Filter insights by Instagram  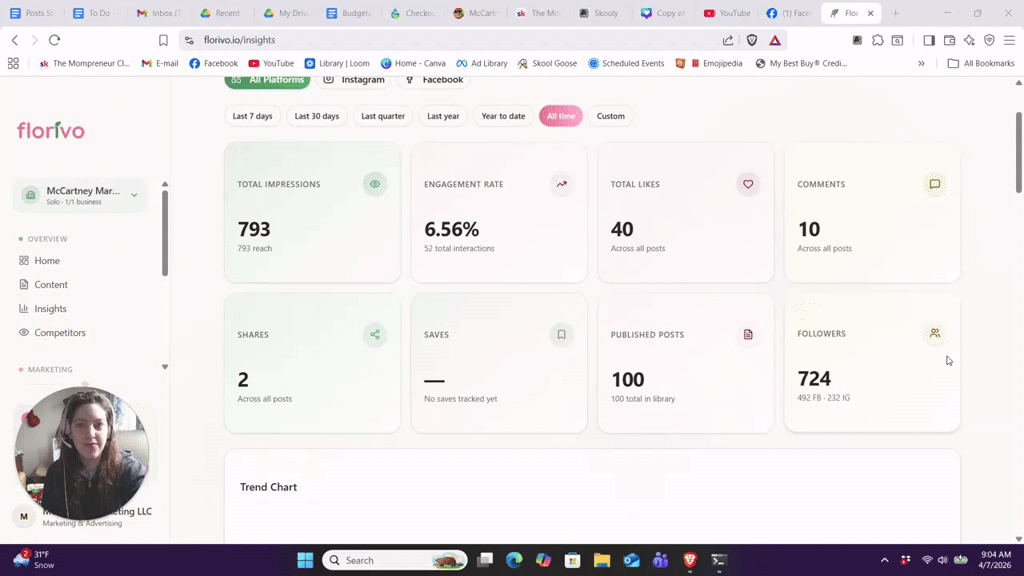[354, 80]
